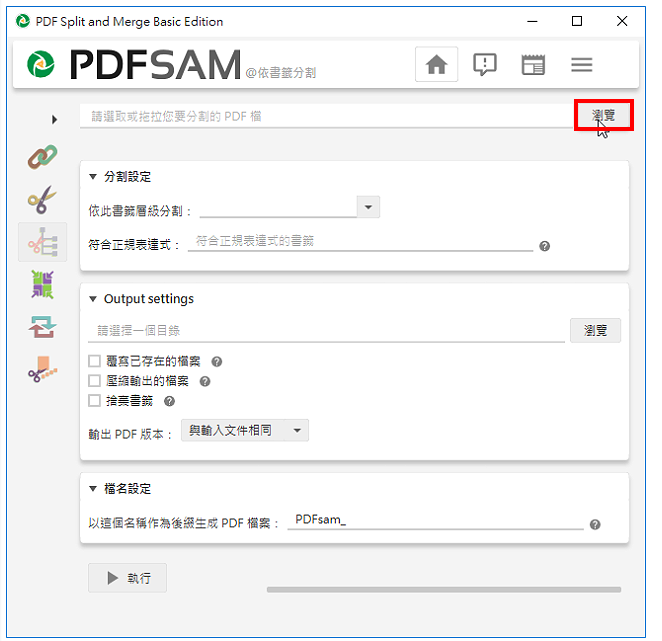Click the progress bar at bottom
The height and width of the screenshot is (641, 662).
[x=444, y=589]
